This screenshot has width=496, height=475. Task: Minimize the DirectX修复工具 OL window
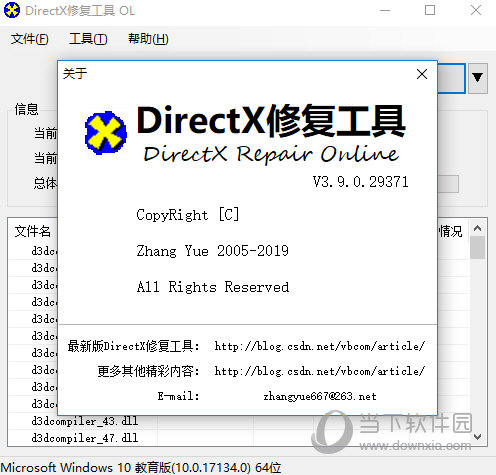385,10
